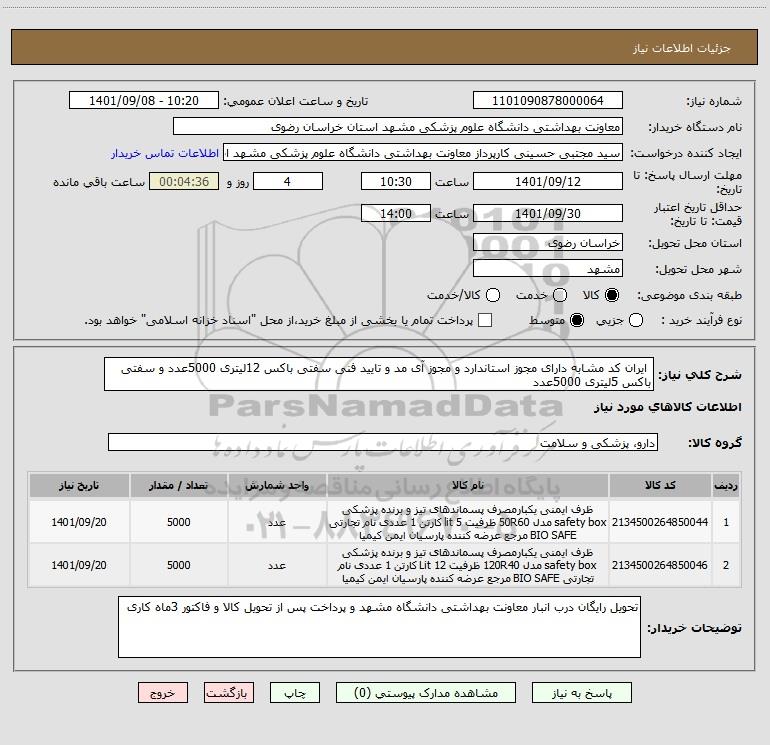
Task: Click the validity time field 14:00
Action: coord(396,214)
